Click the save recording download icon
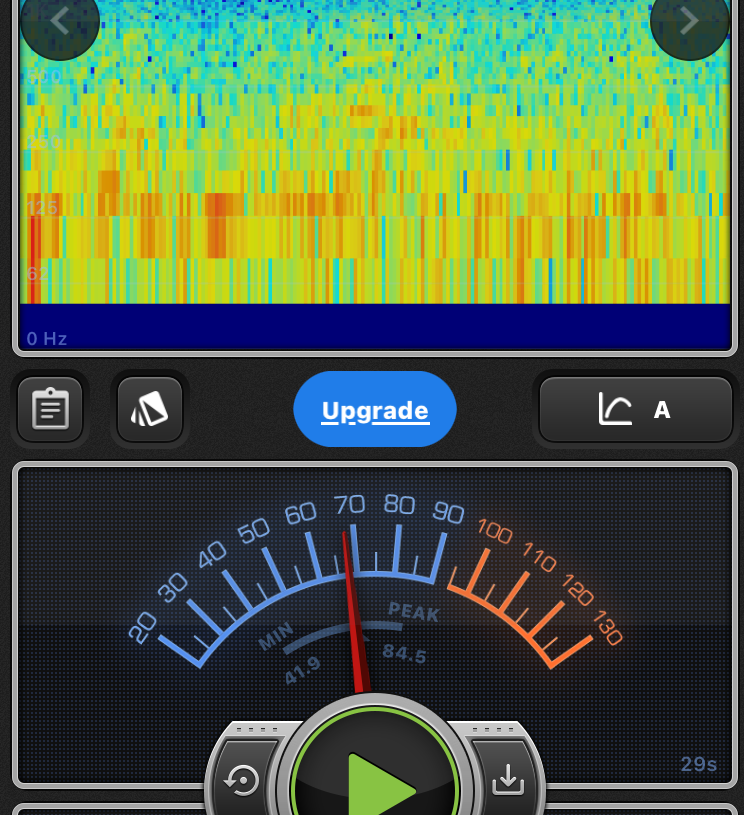Image resolution: width=744 pixels, height=815 pixels. tap(508, 780)
